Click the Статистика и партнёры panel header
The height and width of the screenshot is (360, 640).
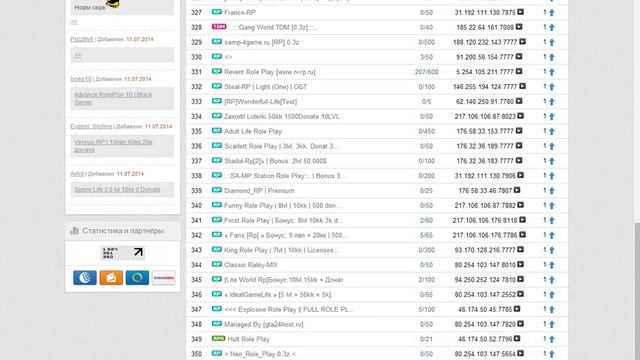pyautogui.click(x=122, y=231)
